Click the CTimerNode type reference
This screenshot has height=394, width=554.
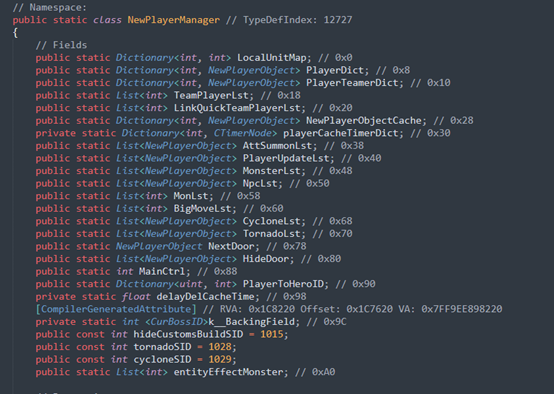tap(243, 133)
